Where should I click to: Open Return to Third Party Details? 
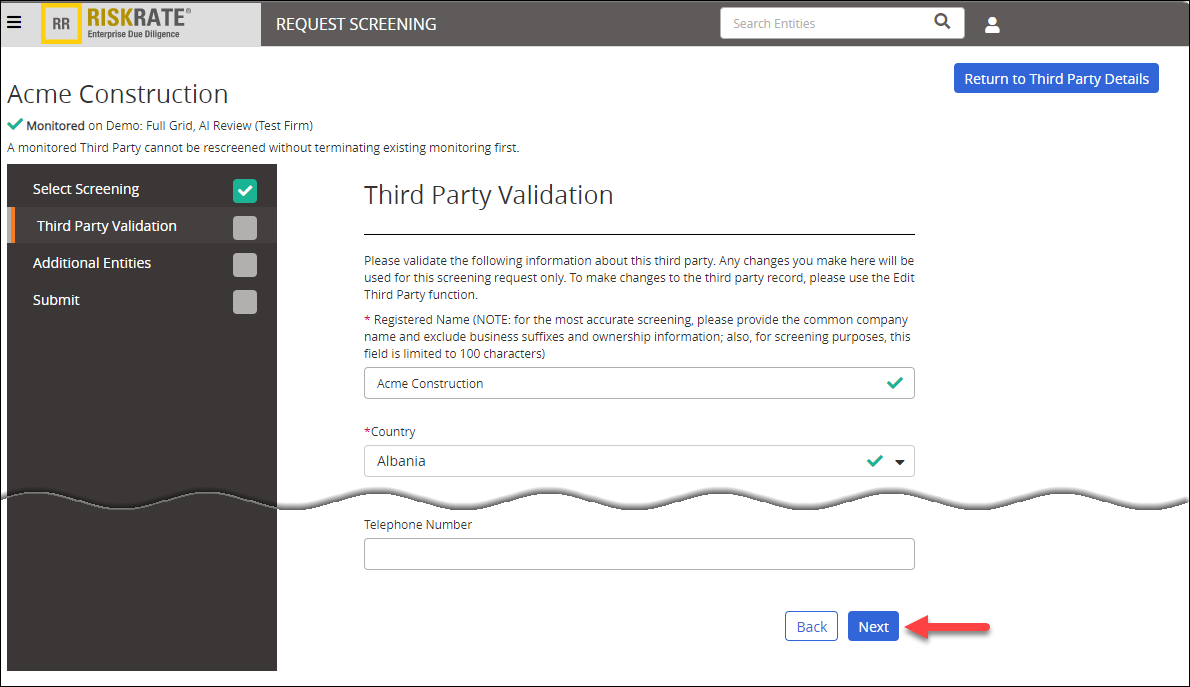(x=1056, y=78)
